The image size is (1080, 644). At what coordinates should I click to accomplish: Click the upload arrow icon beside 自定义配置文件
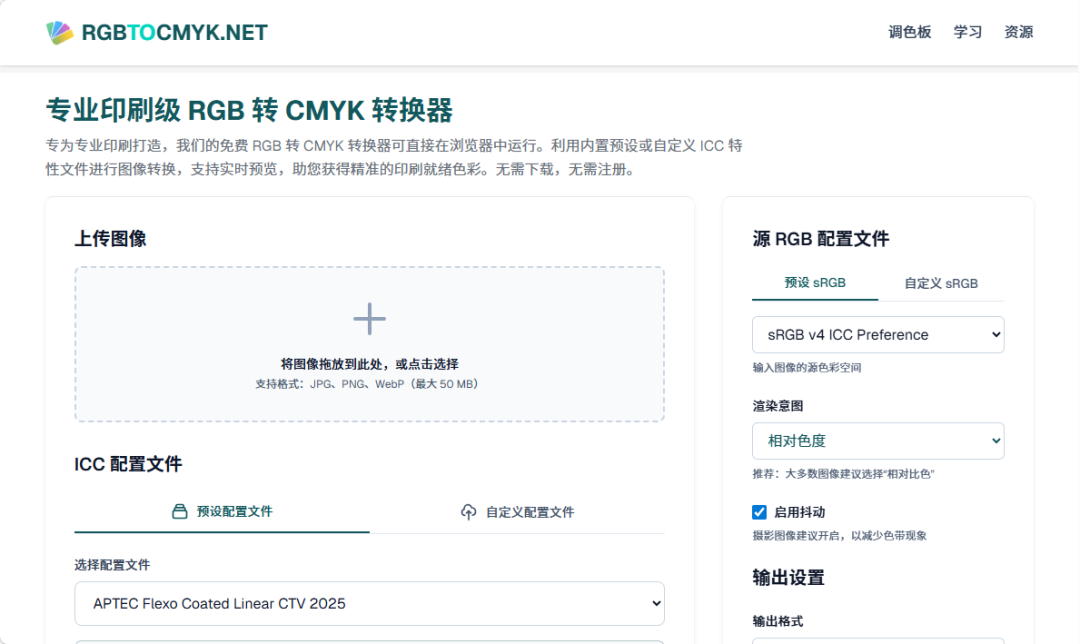tap(466, 512)
